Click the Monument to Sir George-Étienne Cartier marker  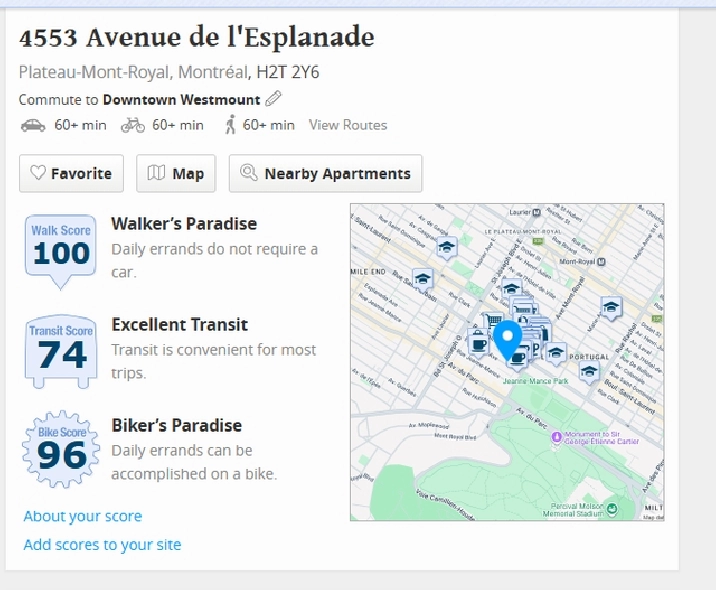point(556,437)
